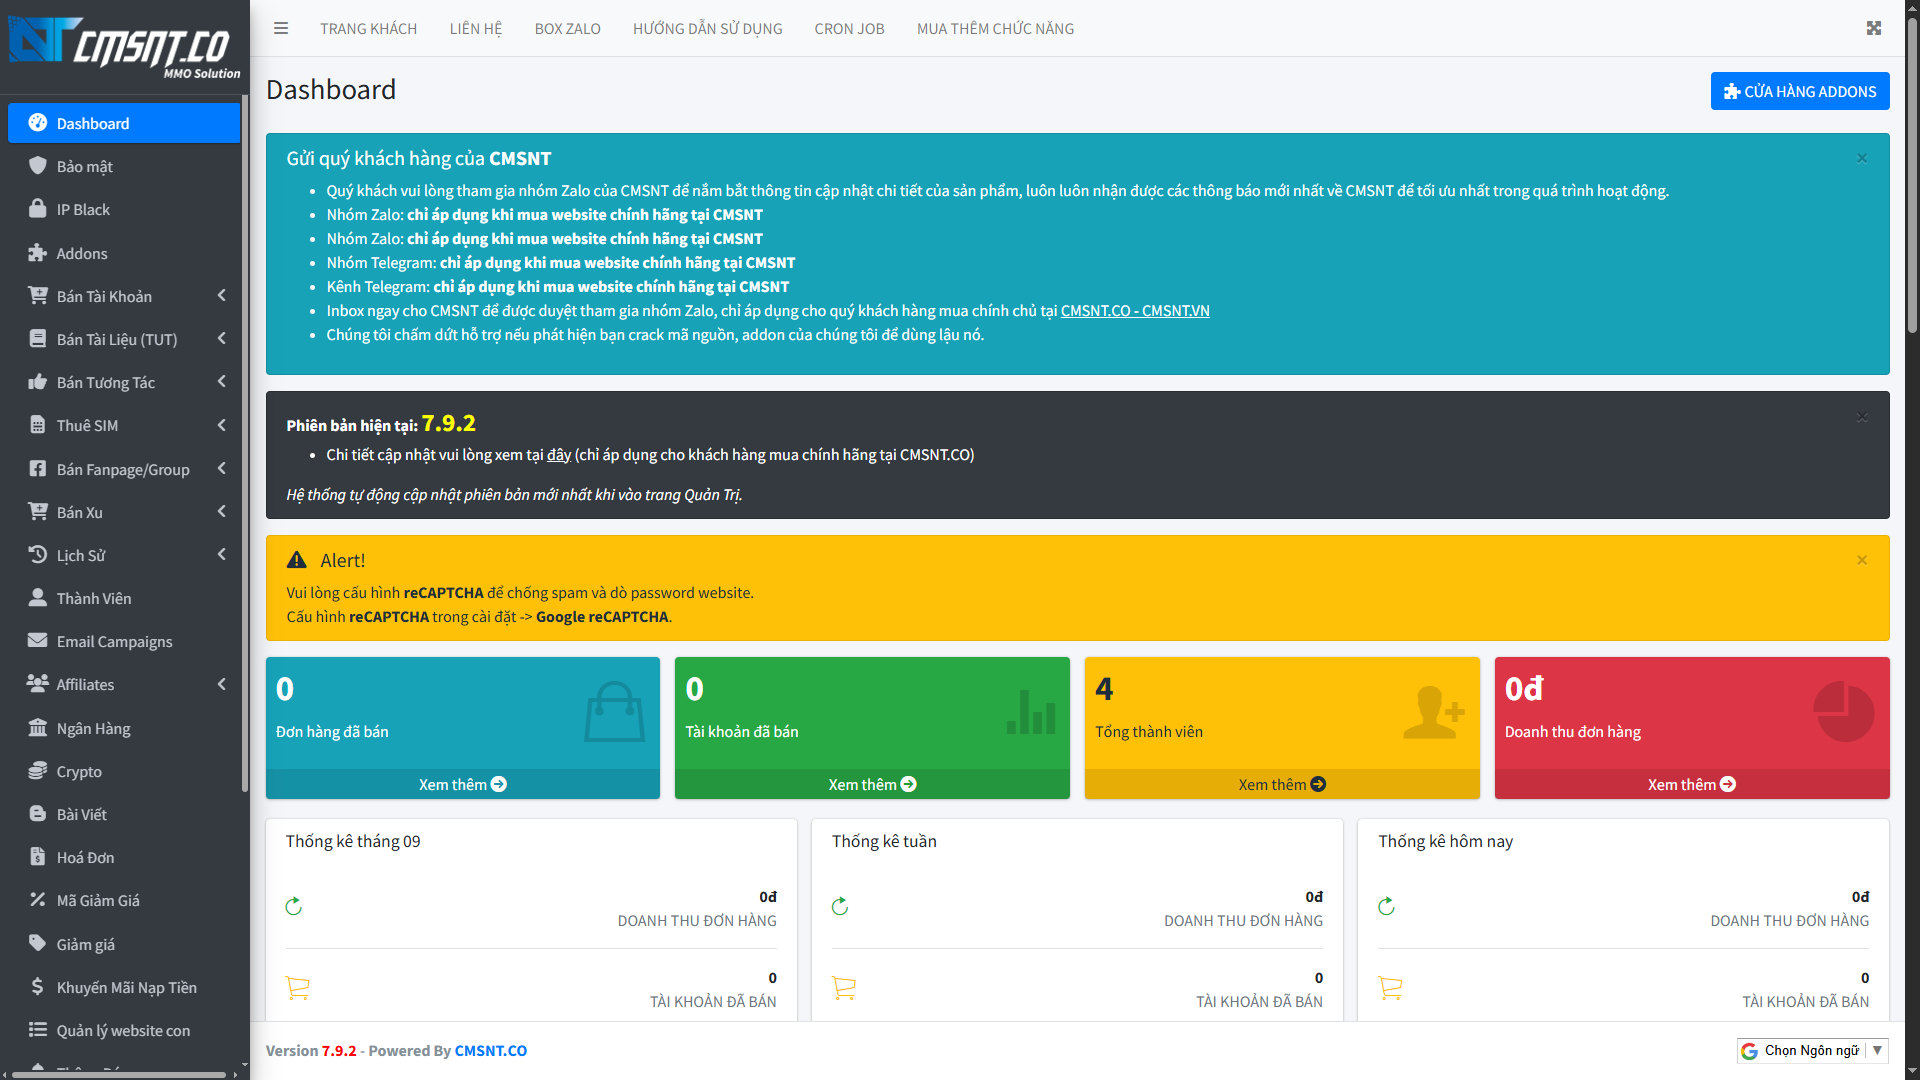
Task: Click Thành Viên user icon
Action: tap(38, 598)
